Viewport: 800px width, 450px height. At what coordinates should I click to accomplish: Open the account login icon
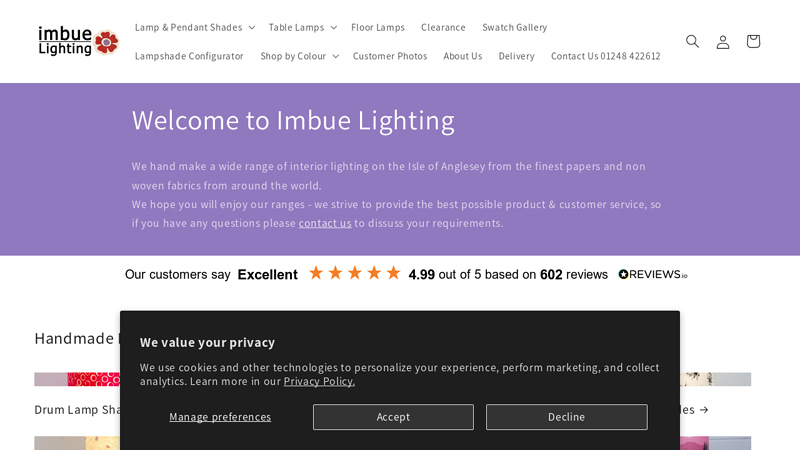(722, 41)
